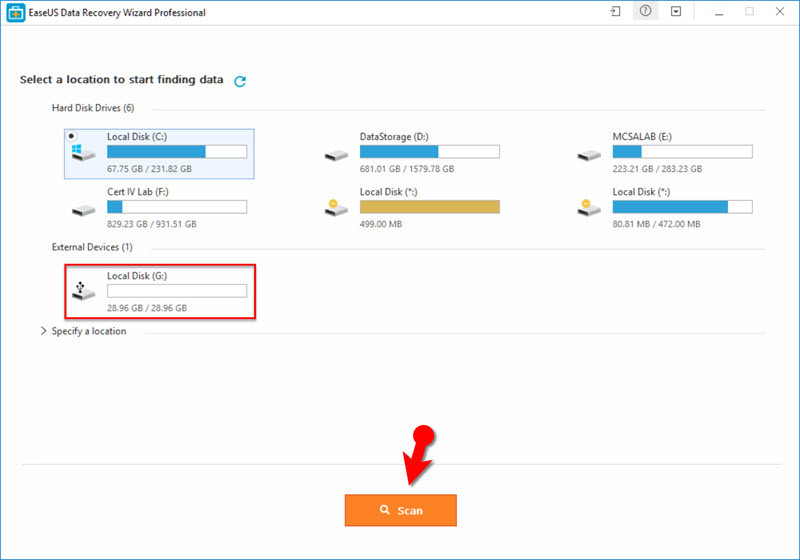
Task: Toggle the Local Disk (C:) radio button
Action: pyautogui.click(x=71, y=136)
